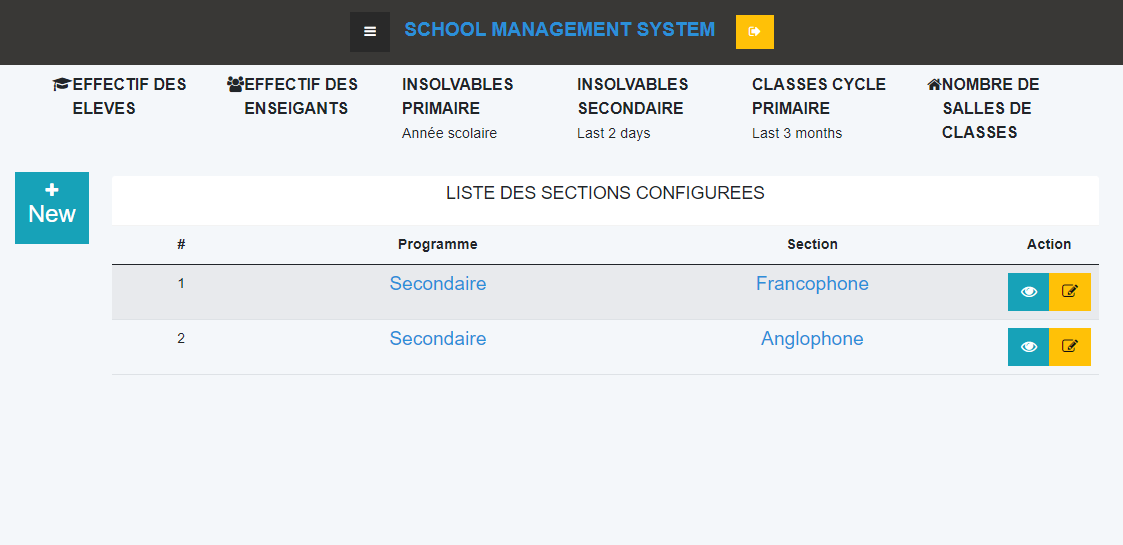Image resolution: width=1123 pixels, height=545 pixels.
Task: Click the Programme column header
Action: (x=438, y=244)
